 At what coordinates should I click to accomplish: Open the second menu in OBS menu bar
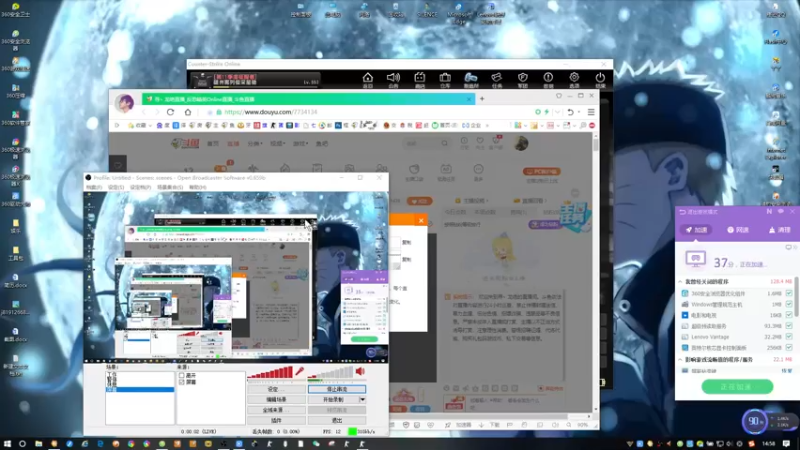(x=116, y=187)
